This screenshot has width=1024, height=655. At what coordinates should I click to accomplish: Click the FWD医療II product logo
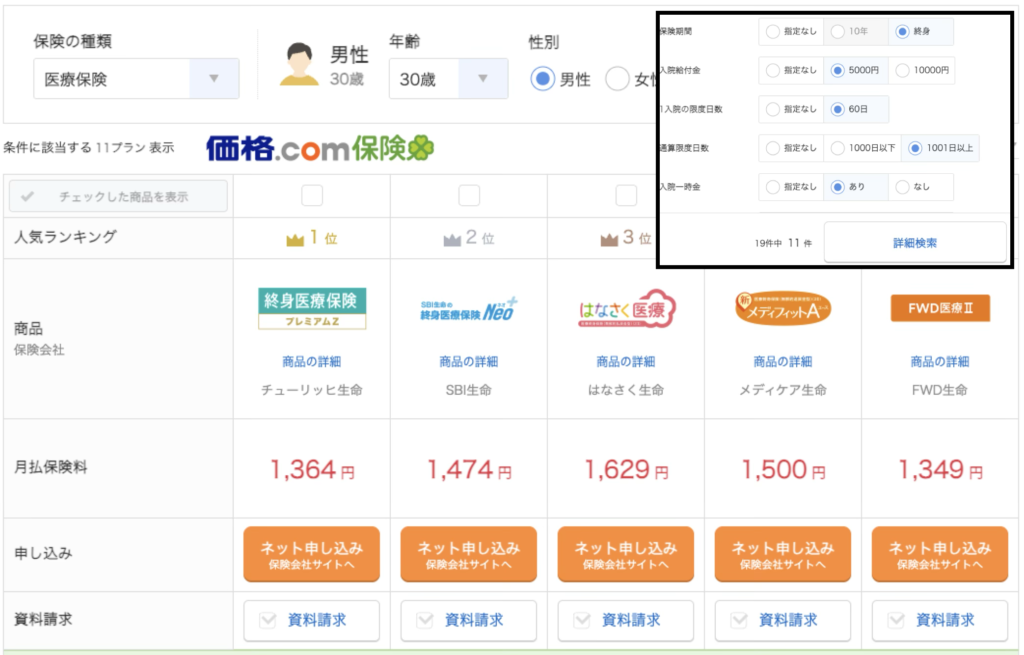[x=940, y=309]
